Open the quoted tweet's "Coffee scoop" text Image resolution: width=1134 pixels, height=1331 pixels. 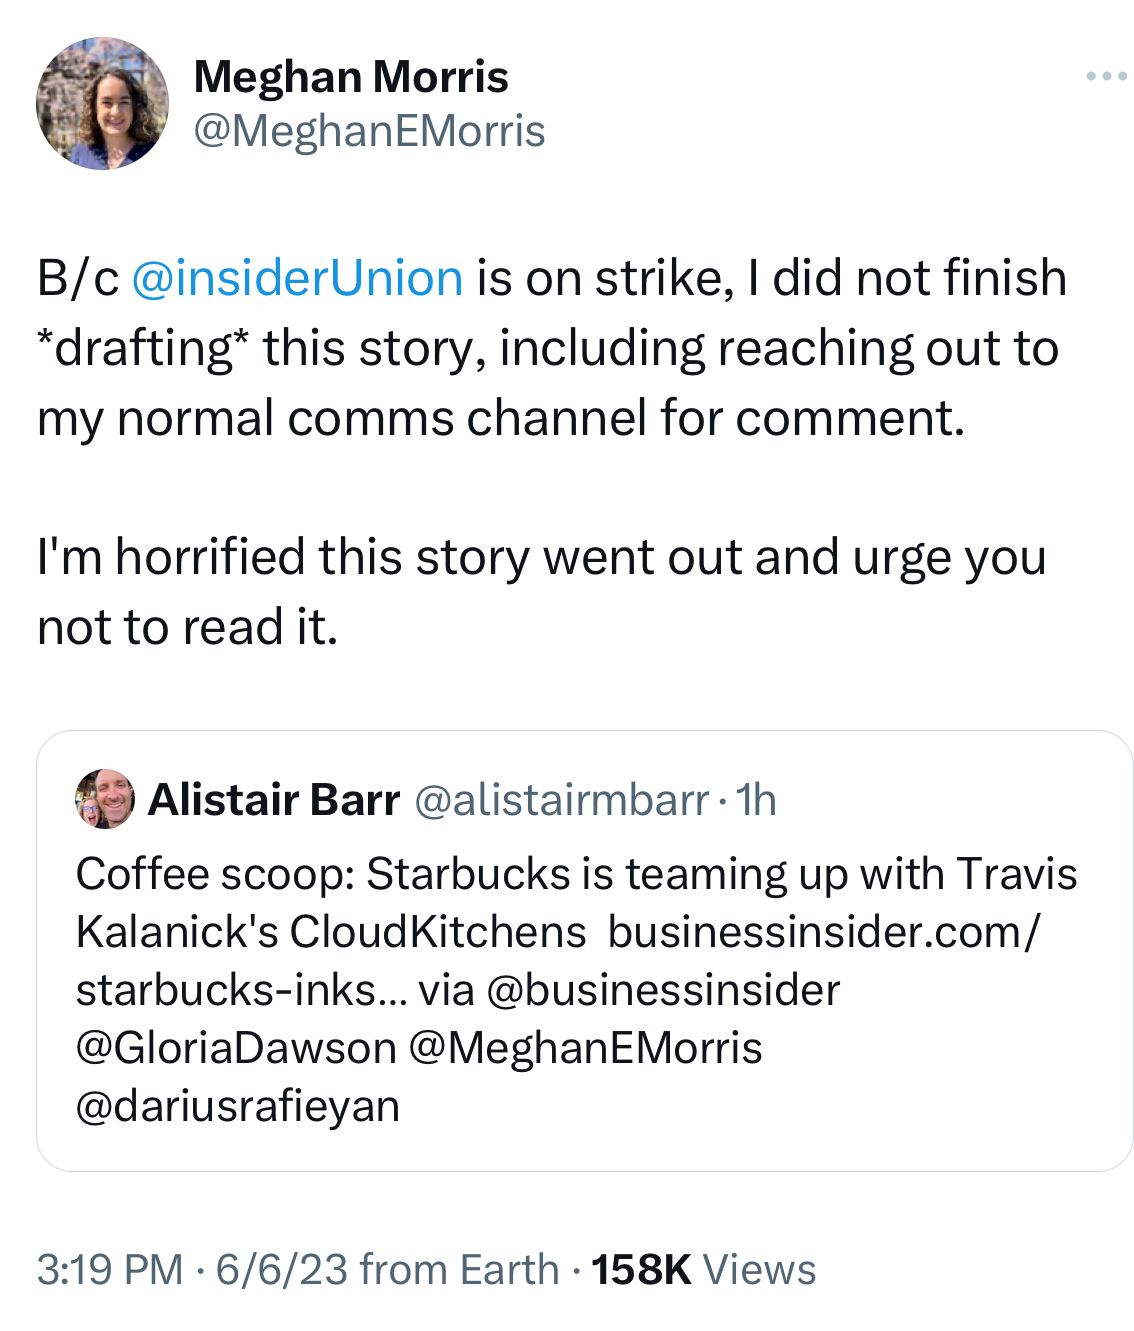click(x=575, y=875)
